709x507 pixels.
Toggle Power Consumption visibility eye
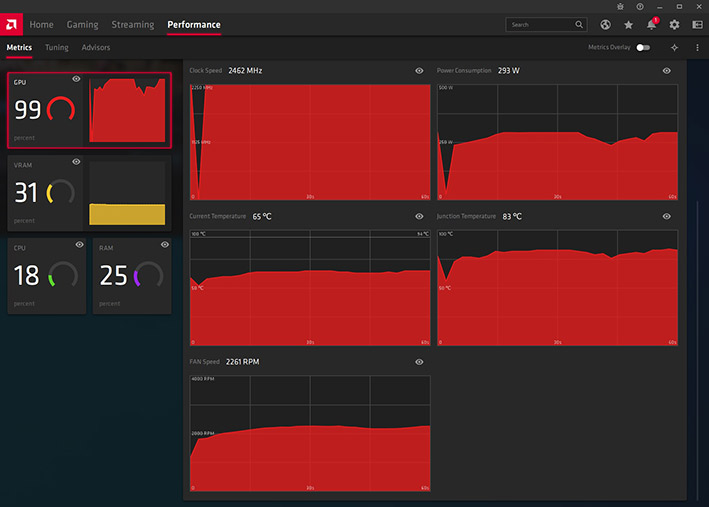click(666, 71)
